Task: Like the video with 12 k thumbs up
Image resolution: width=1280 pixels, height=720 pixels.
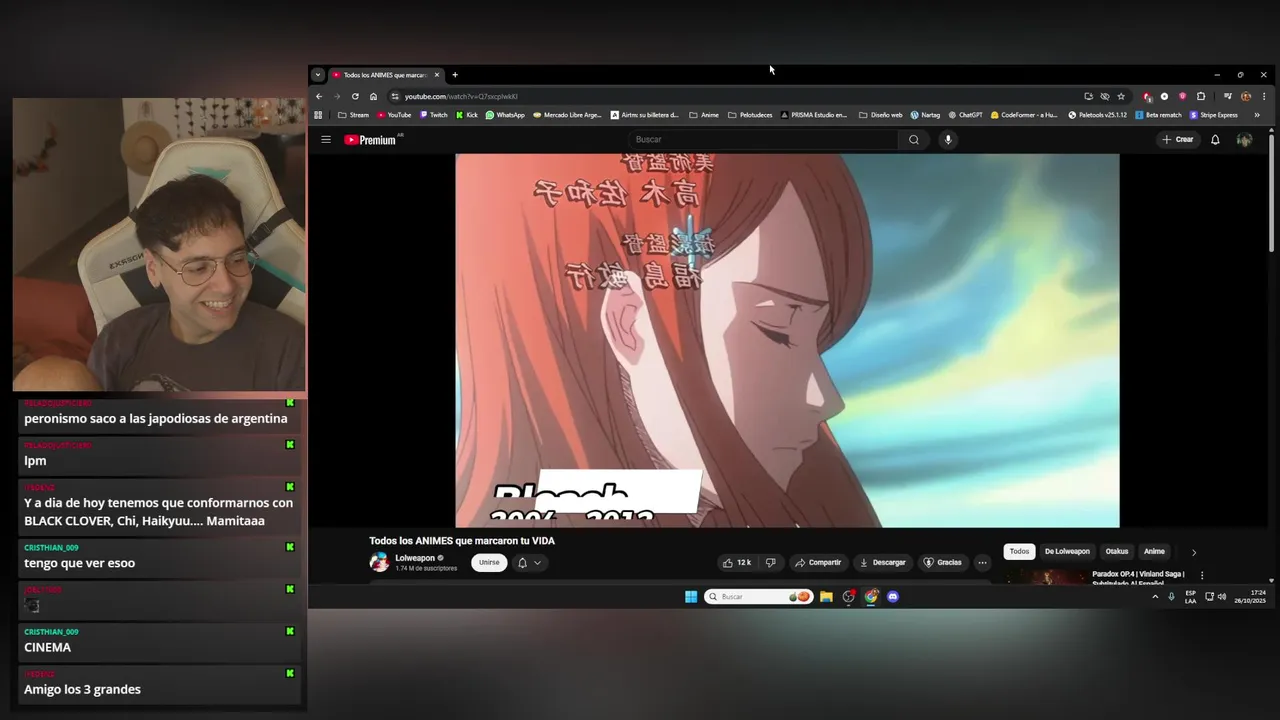Action: pos(738,563)
